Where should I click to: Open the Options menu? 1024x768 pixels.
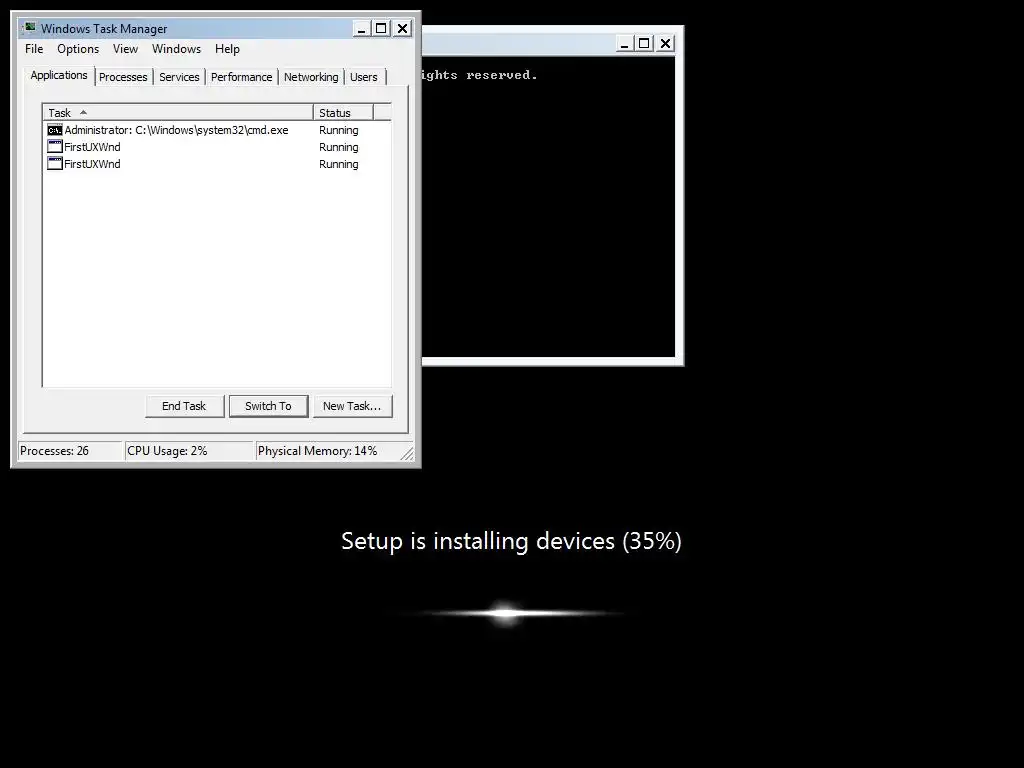pyautogui.click(x=78, y=49)
